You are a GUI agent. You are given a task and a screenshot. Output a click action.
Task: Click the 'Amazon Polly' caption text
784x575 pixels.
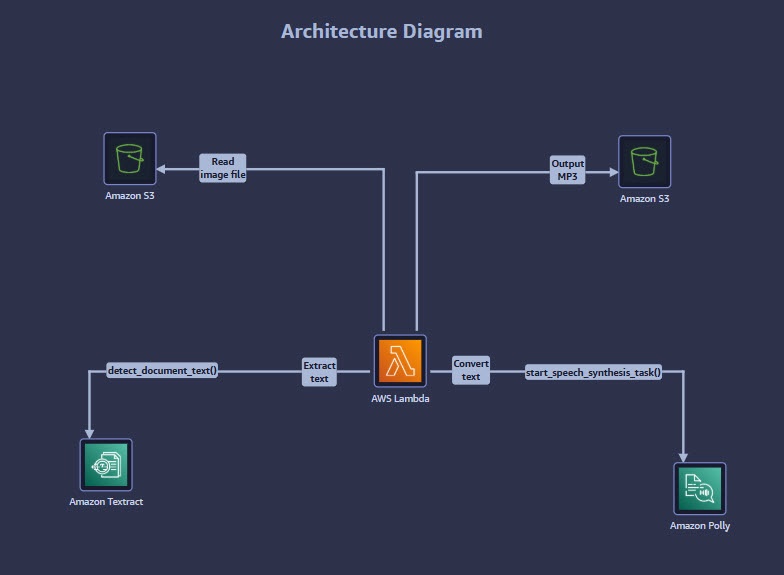700,526
